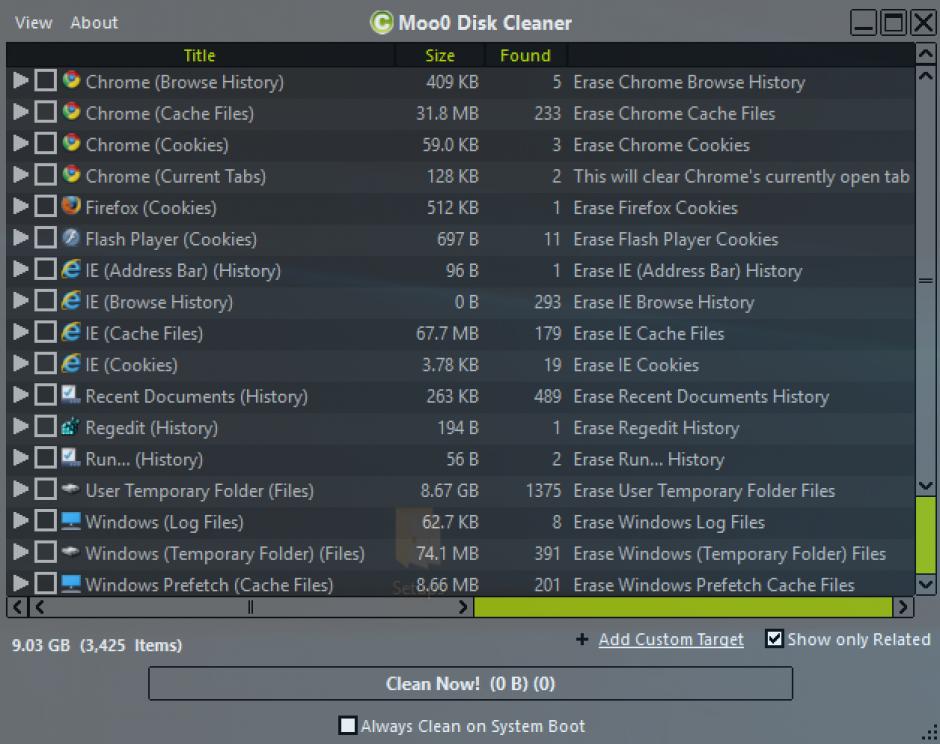Click the Chrome icon beside Browse History
The width and height of the screenshot is (940, 744).
tap(71, 80)
